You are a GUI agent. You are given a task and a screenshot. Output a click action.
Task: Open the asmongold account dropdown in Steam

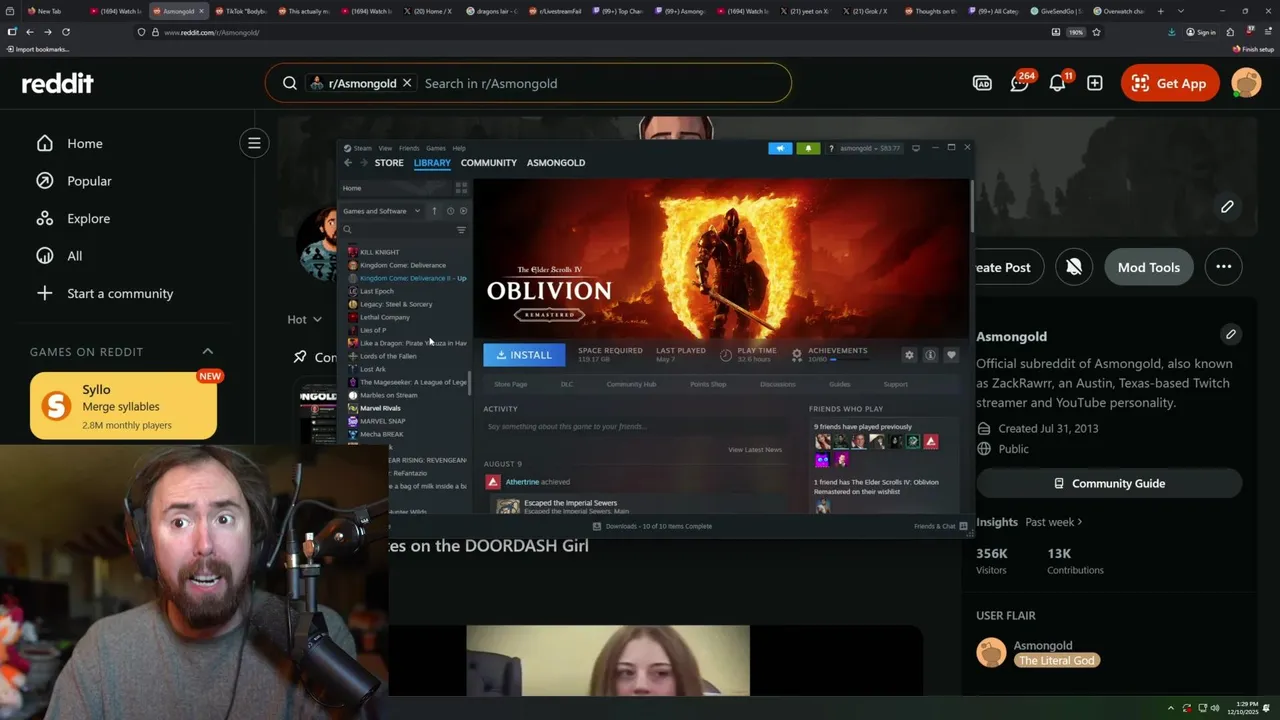tap(870, 148)
